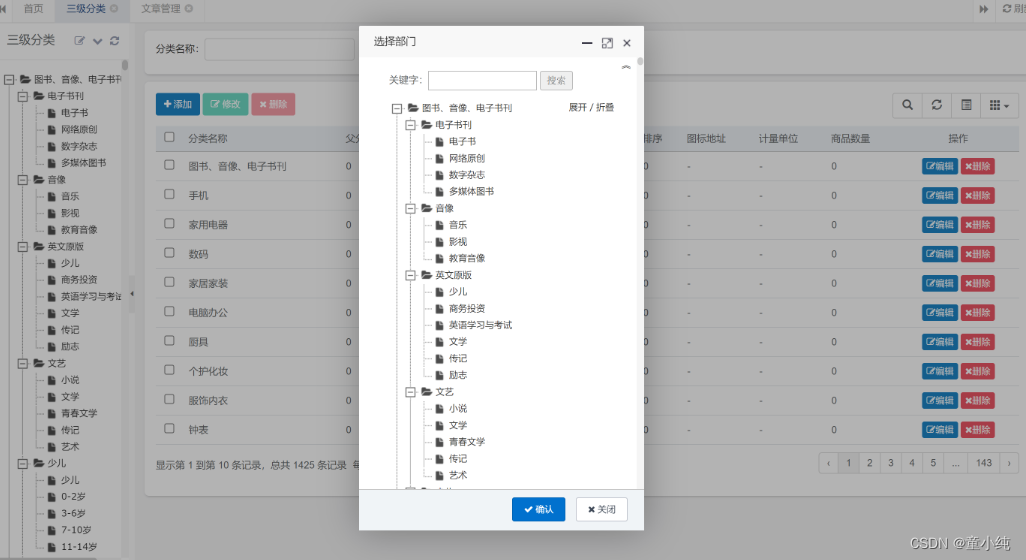Close the 选择部门 dialog
Viewport: 1026px width, 560px height.
(627, 43)
